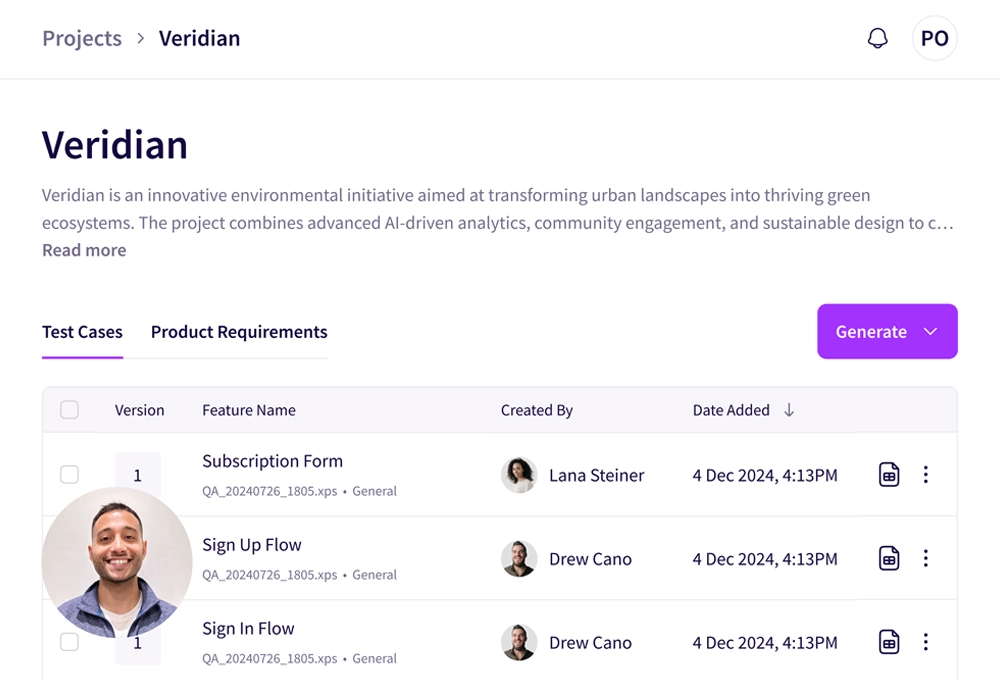Open the Sign Up Flow test case
1000x681 pixels.
(252, 545)
